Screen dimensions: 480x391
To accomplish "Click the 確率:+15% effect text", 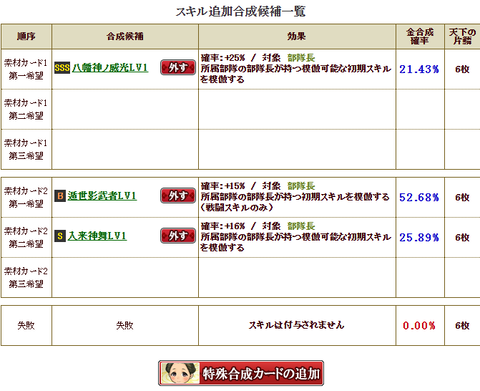I will (223, 186).
